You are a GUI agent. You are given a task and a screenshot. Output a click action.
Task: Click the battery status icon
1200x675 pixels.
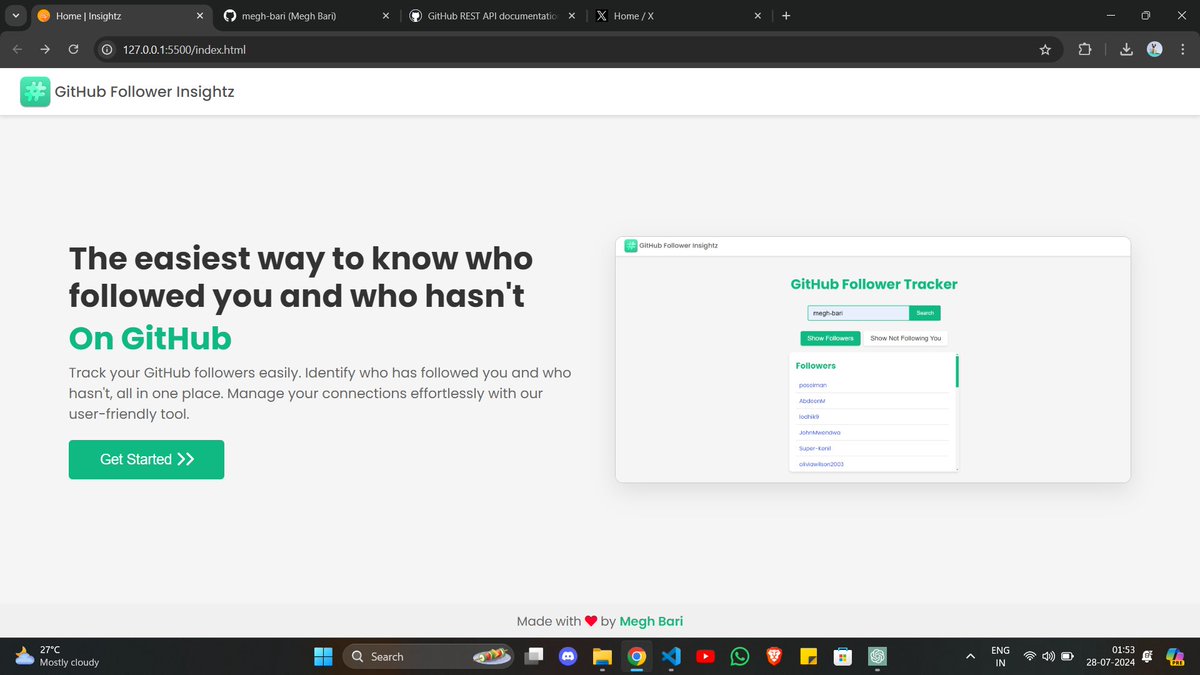pos(1067,657)
